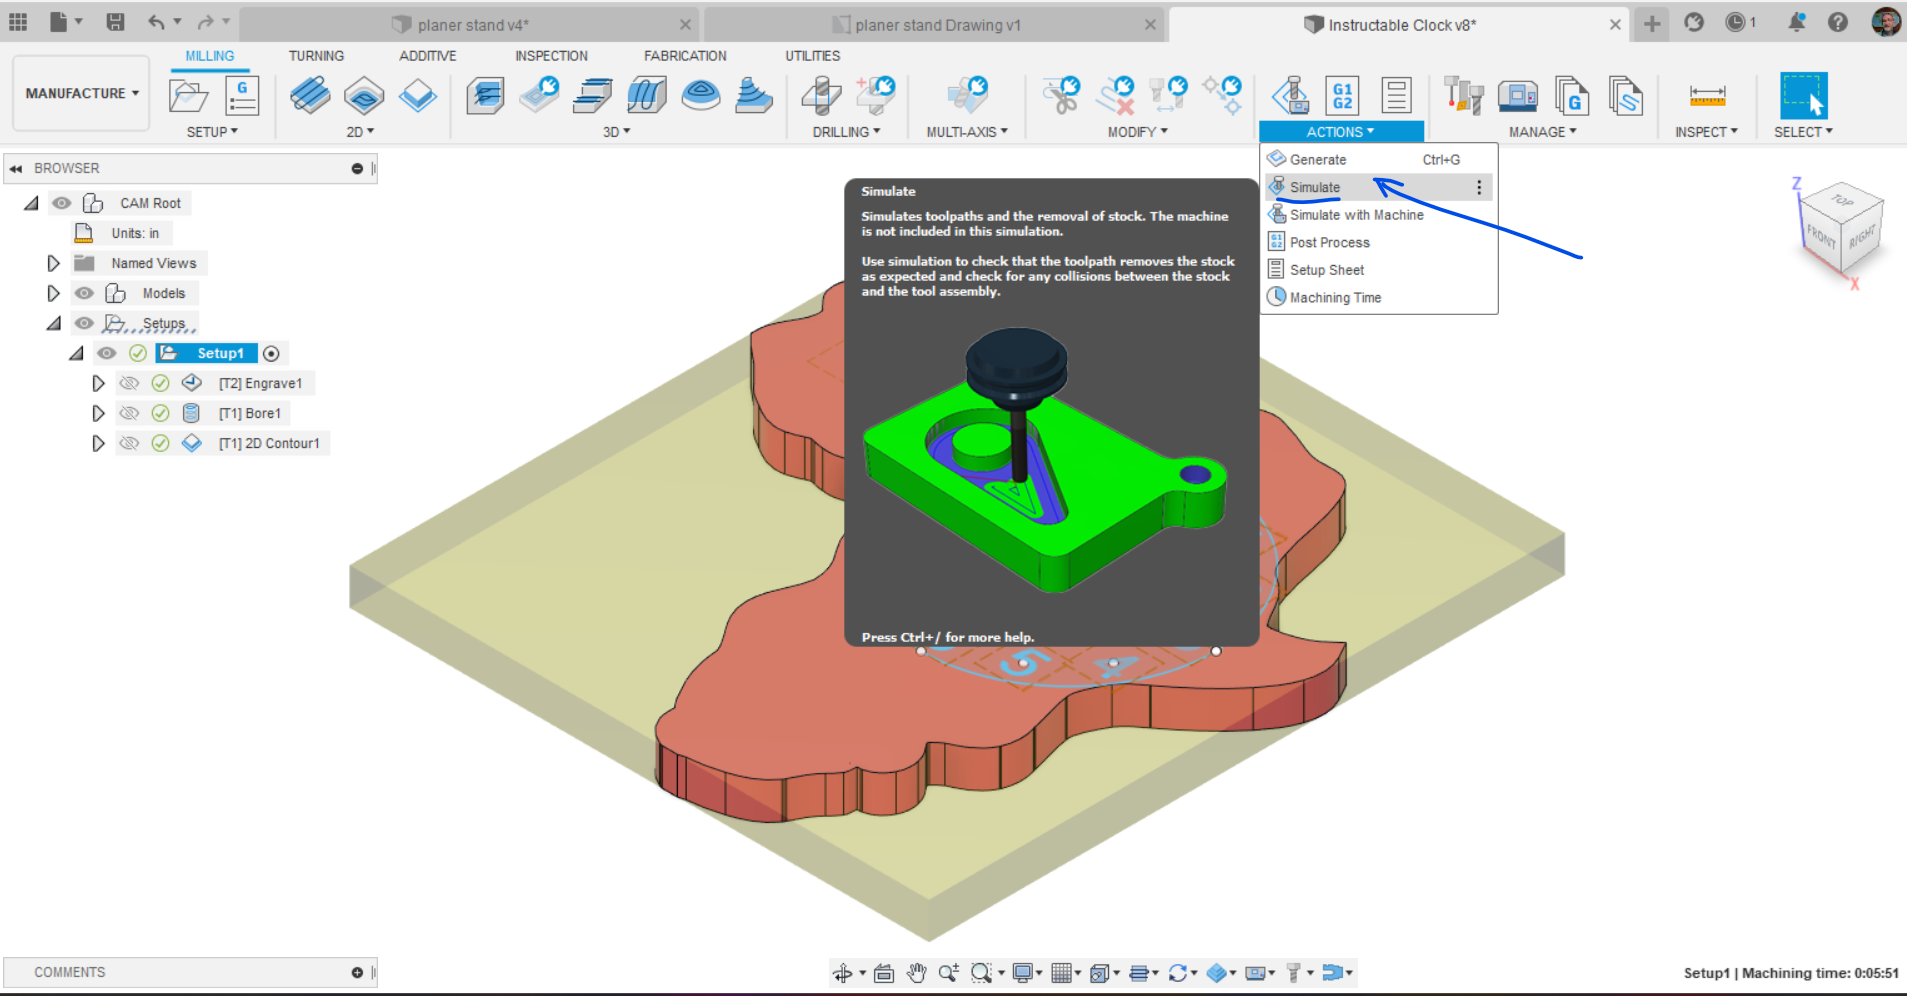The width and height of the screenshot is (1907, 996).
Task: Click the Look At icon in navigation bar
Action: [x=884, y=973]
